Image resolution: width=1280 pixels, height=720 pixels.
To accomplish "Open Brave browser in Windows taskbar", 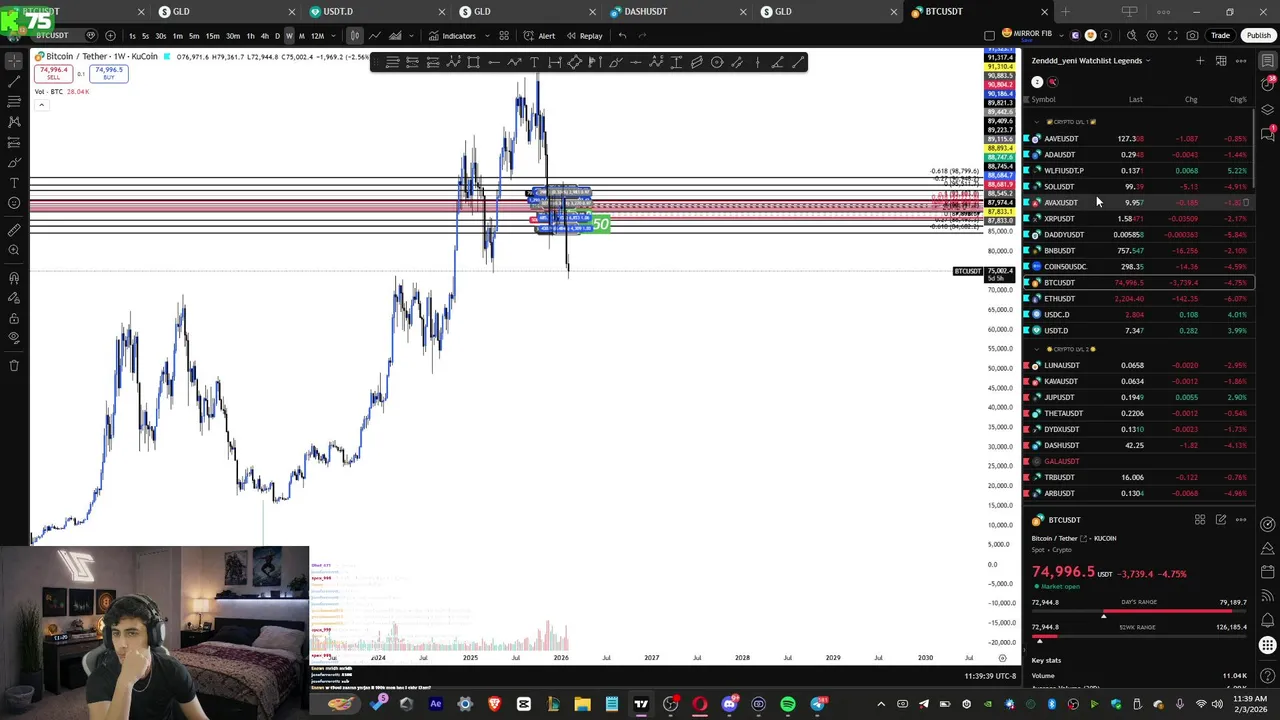I will point(494,705).
